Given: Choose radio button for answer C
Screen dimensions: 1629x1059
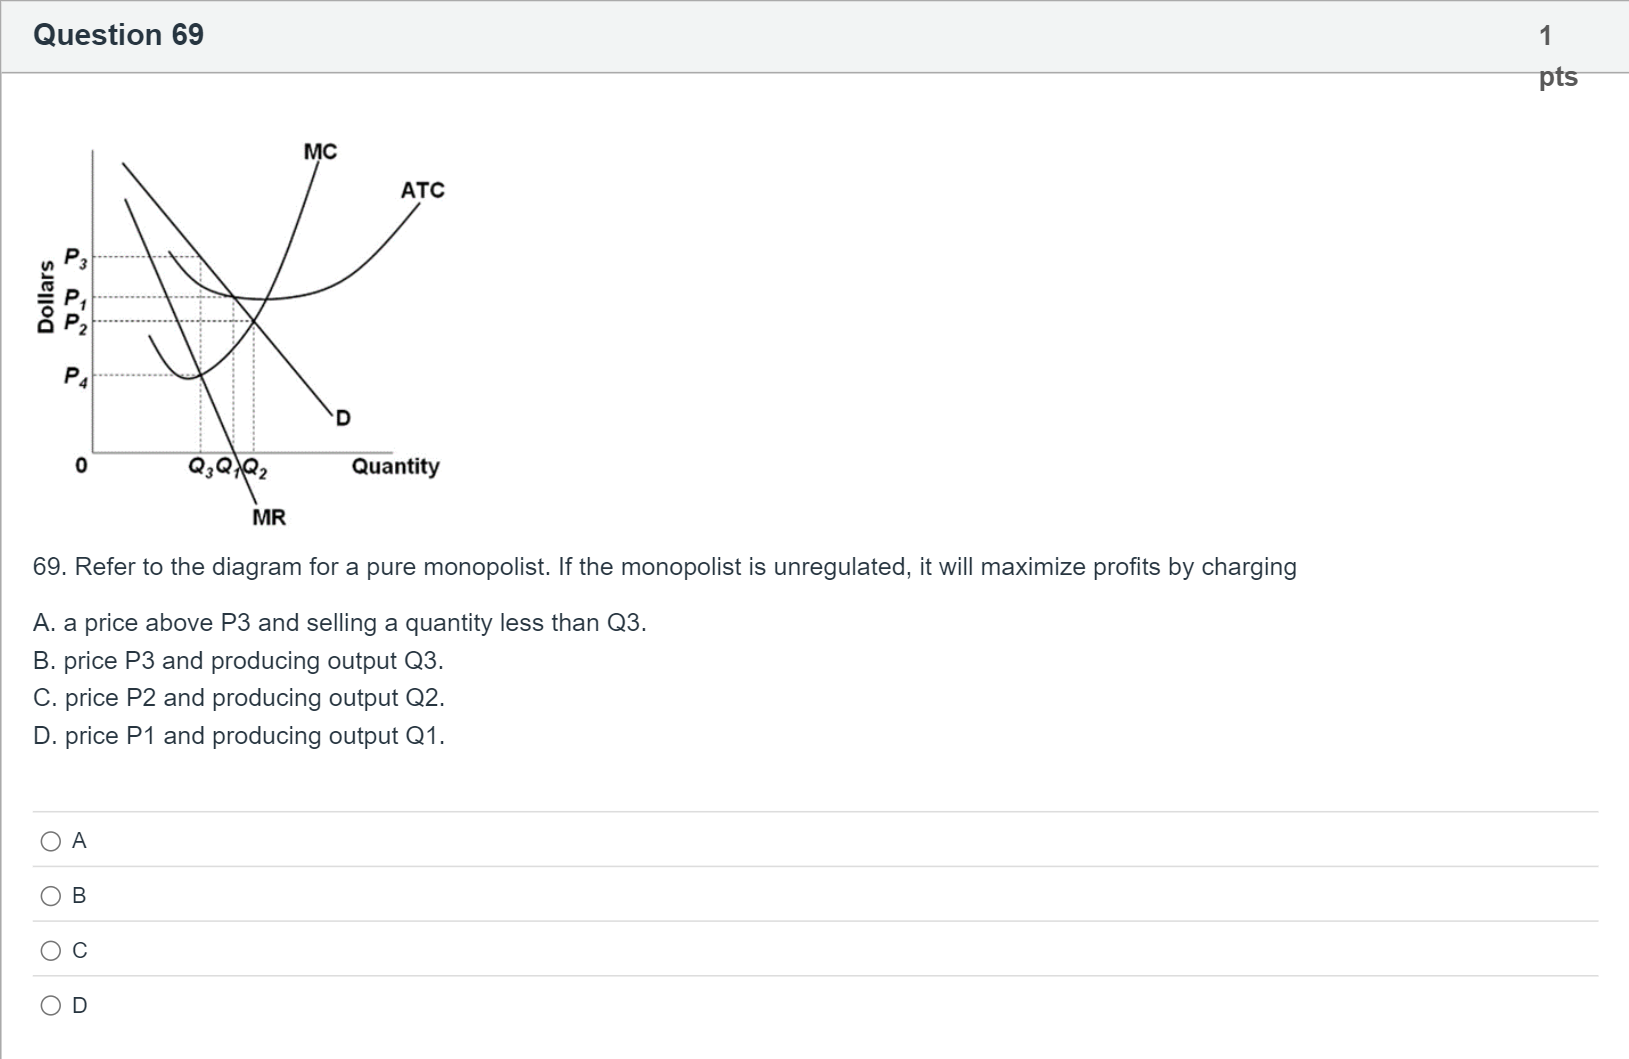Looking at the screenshot, I should point(51,951).
